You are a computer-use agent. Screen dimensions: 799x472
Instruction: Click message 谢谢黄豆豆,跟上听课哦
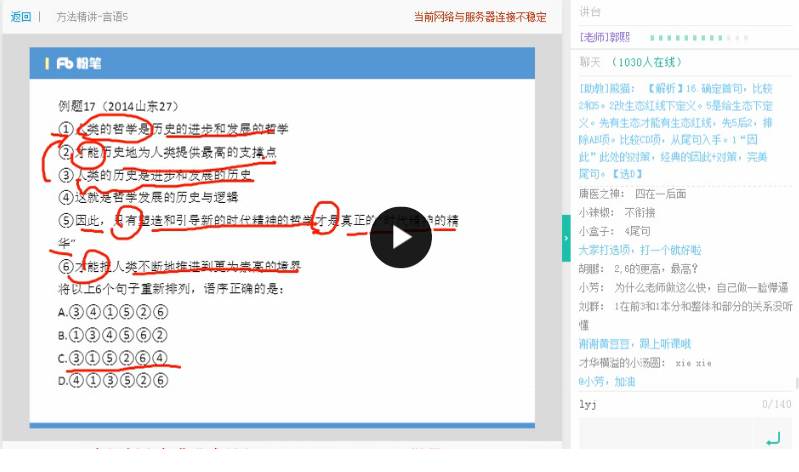point(634,344)
